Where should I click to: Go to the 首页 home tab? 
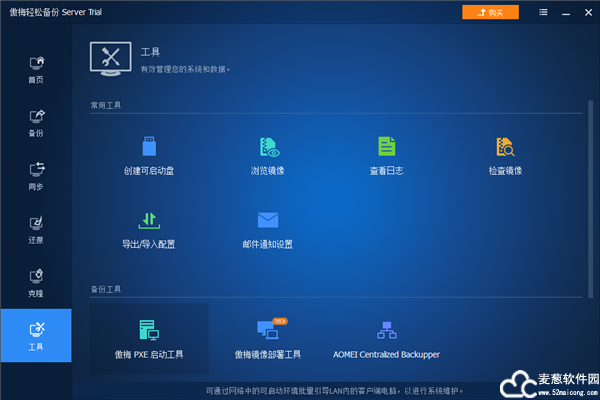coord(36,69)
